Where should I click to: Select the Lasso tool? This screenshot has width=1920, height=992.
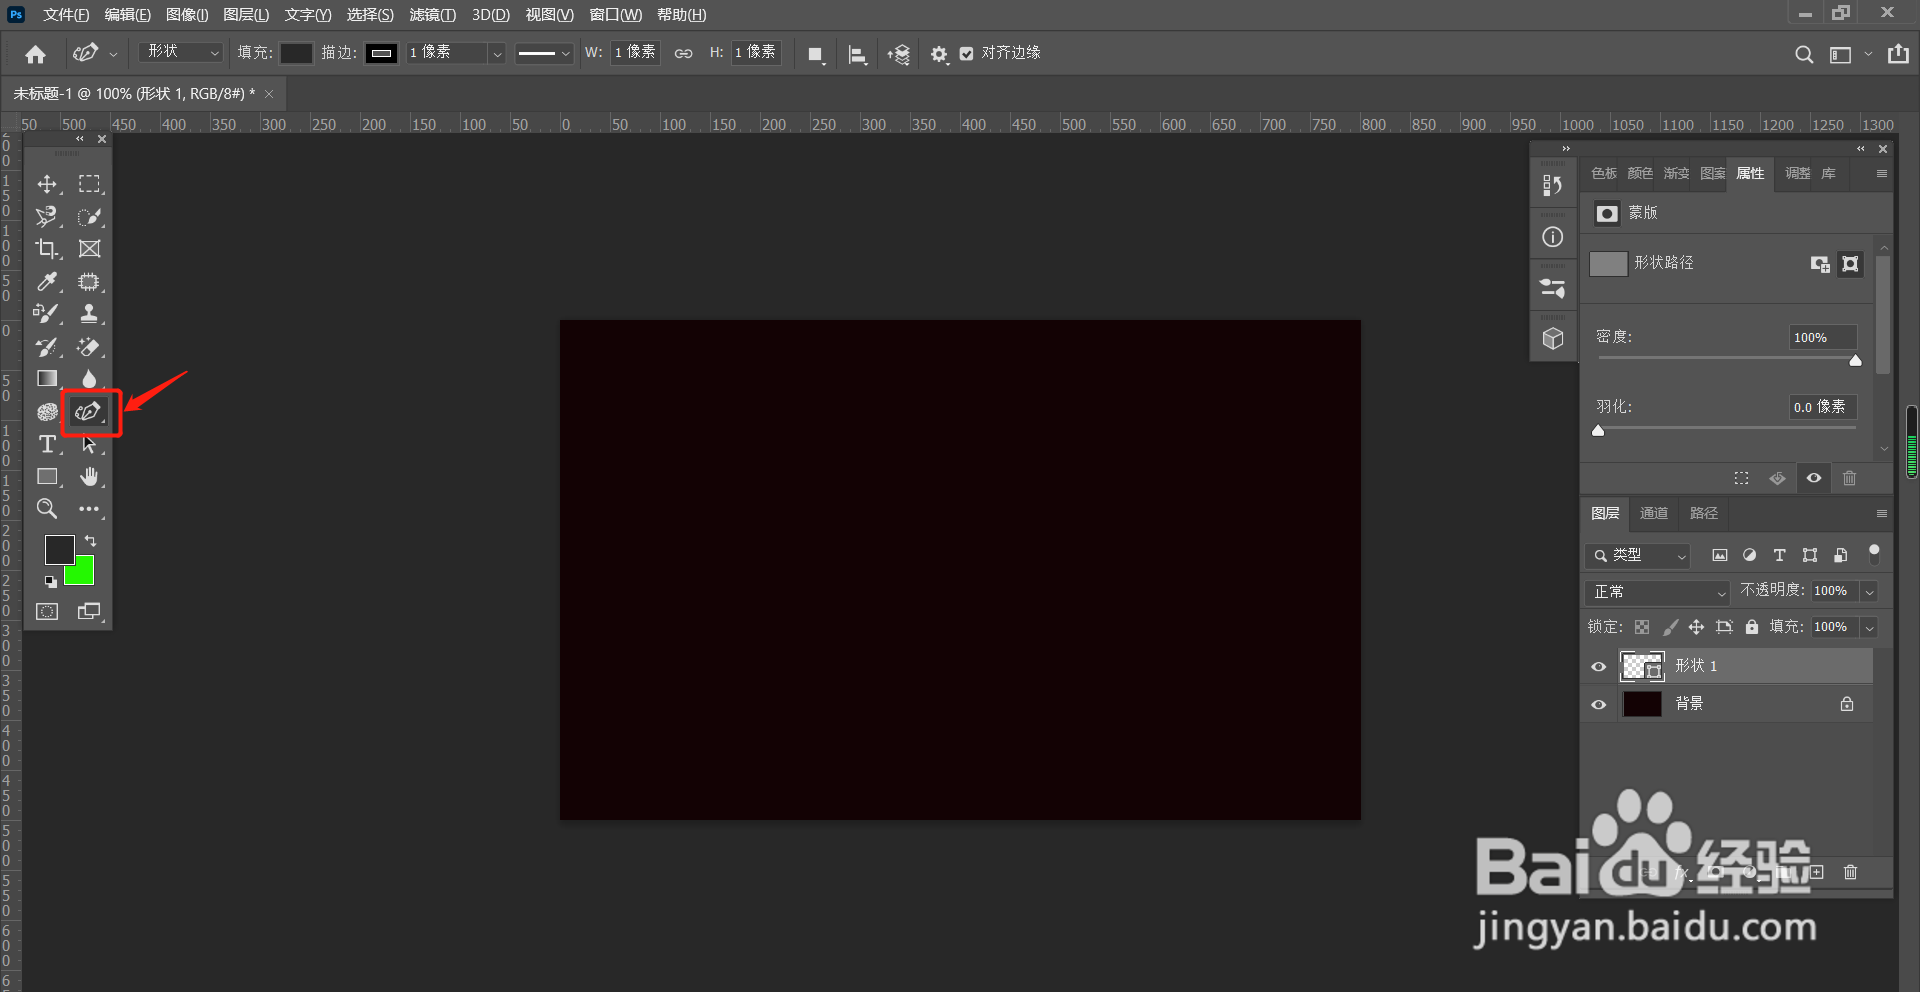point(47,217)
